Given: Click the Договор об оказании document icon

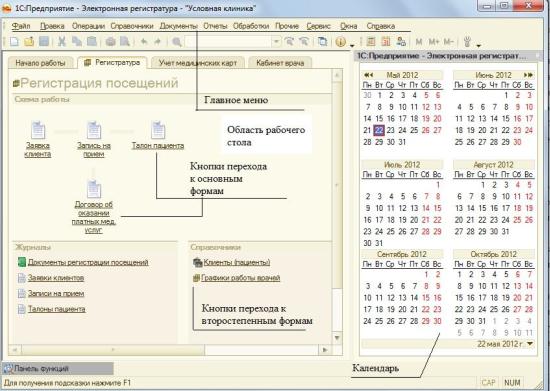Looking at the screenshot, I should 94,189.
